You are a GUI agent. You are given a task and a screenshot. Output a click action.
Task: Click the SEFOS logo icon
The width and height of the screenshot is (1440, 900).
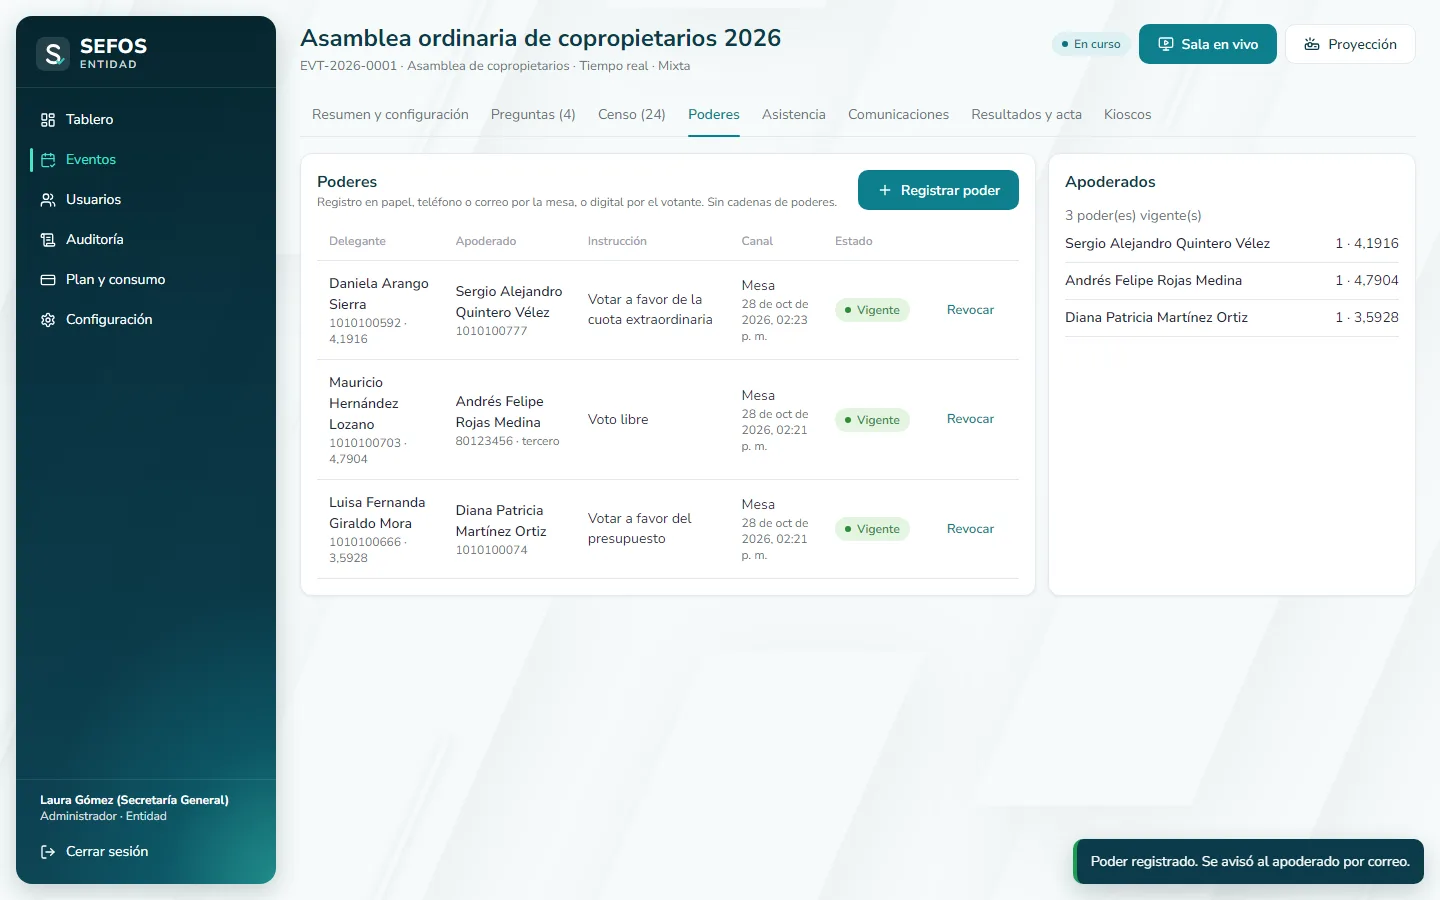point(53,53)
